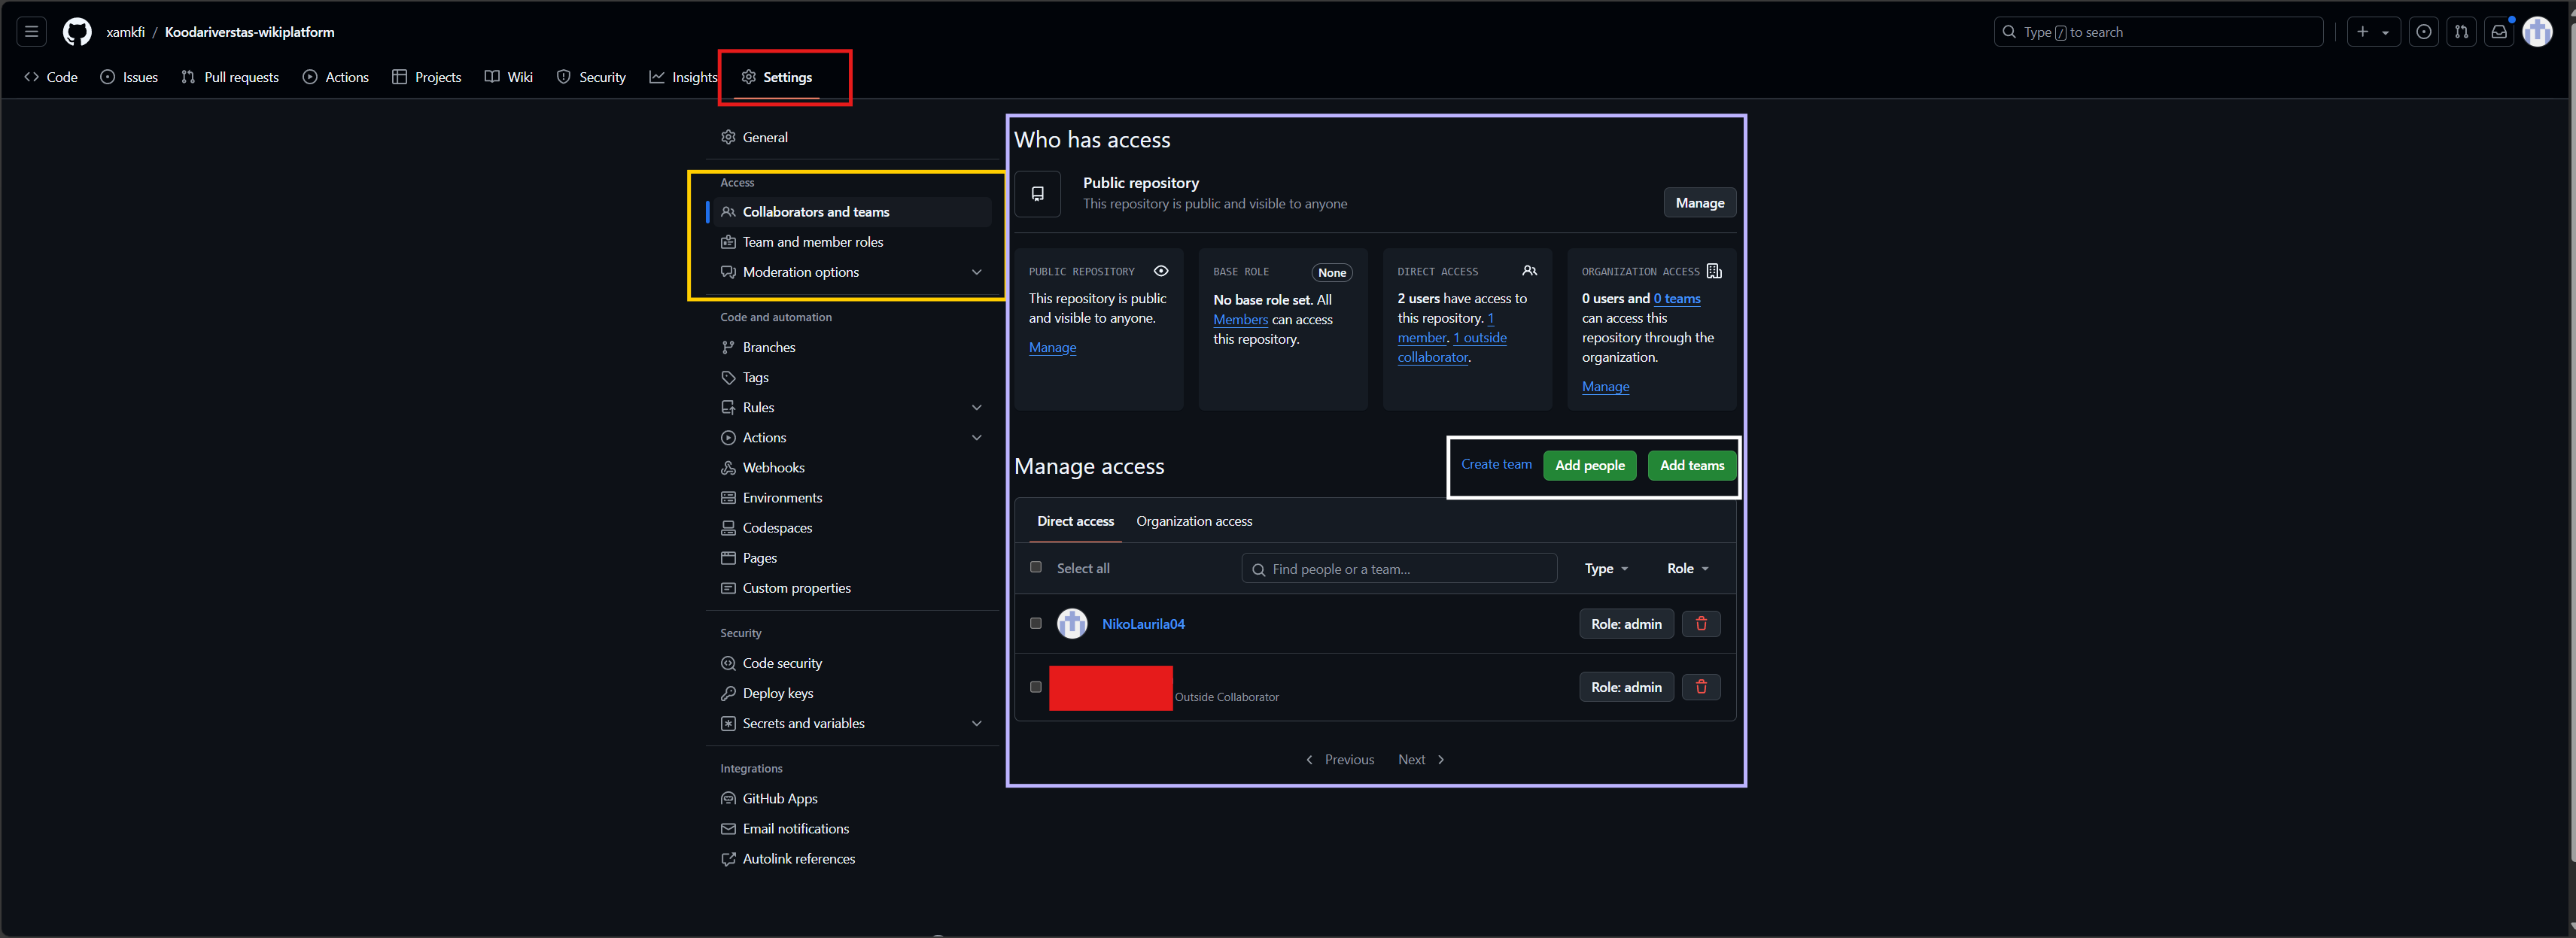Focus the Find people or team field
This screenshot has width=2576, height=938.
click(1400, 569)
